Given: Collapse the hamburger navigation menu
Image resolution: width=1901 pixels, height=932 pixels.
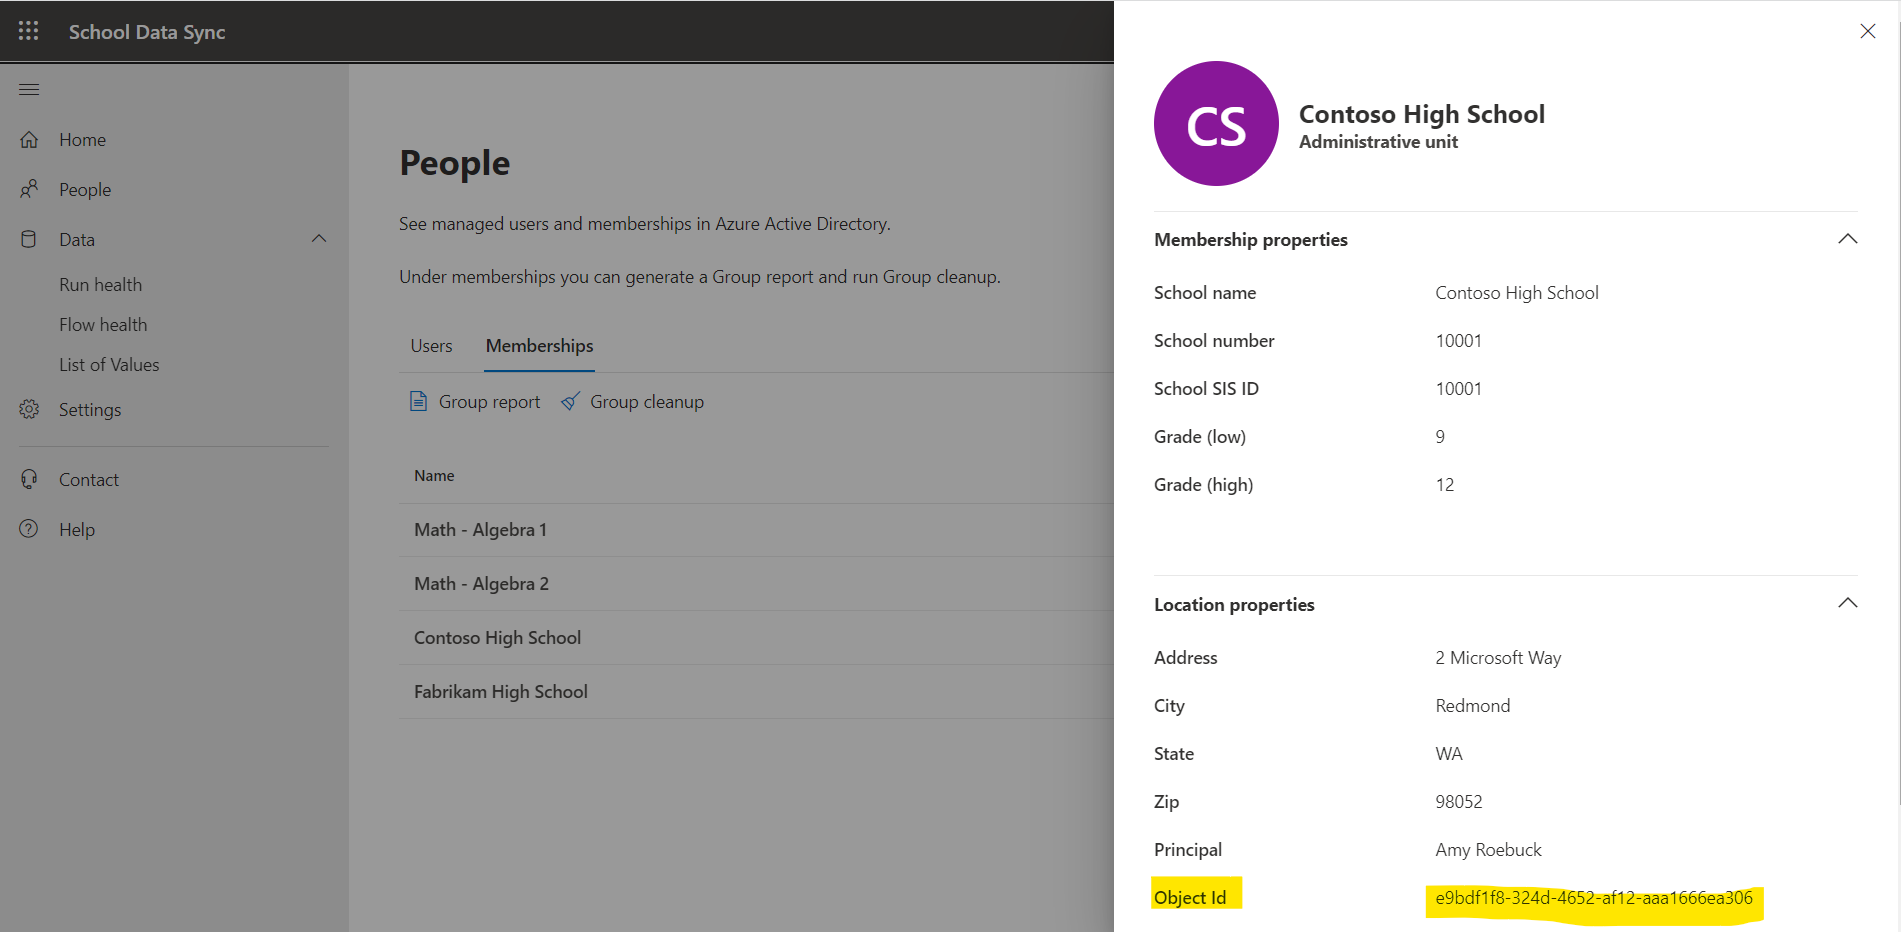Looking at the screenshot, I should pyautogui.click(x=29, y=89).
